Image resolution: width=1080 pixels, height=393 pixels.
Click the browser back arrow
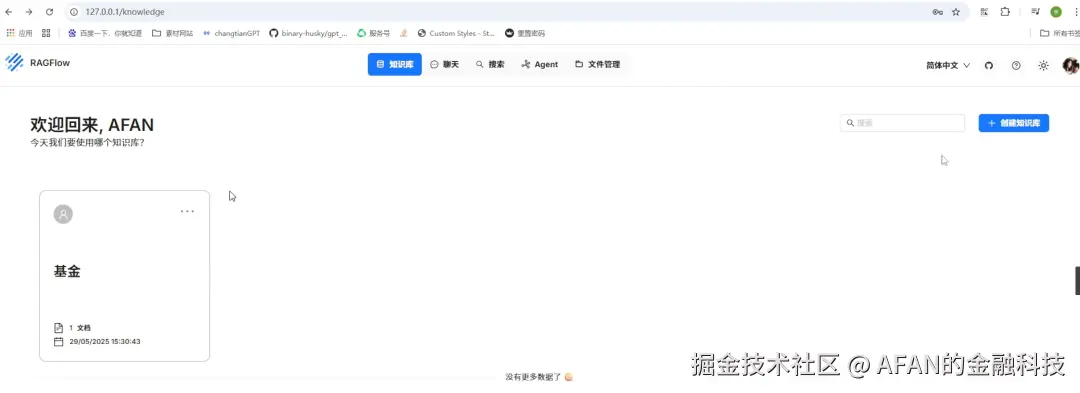point(9,12)
